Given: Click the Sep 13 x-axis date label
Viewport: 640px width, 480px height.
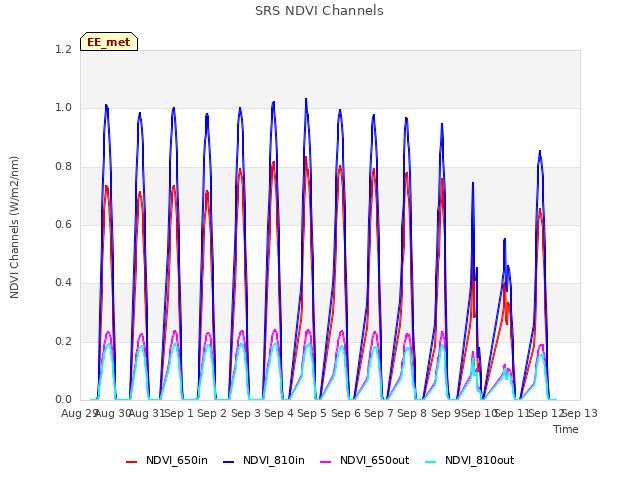Looking at the screenshot, I should click(x=580, y=413).
